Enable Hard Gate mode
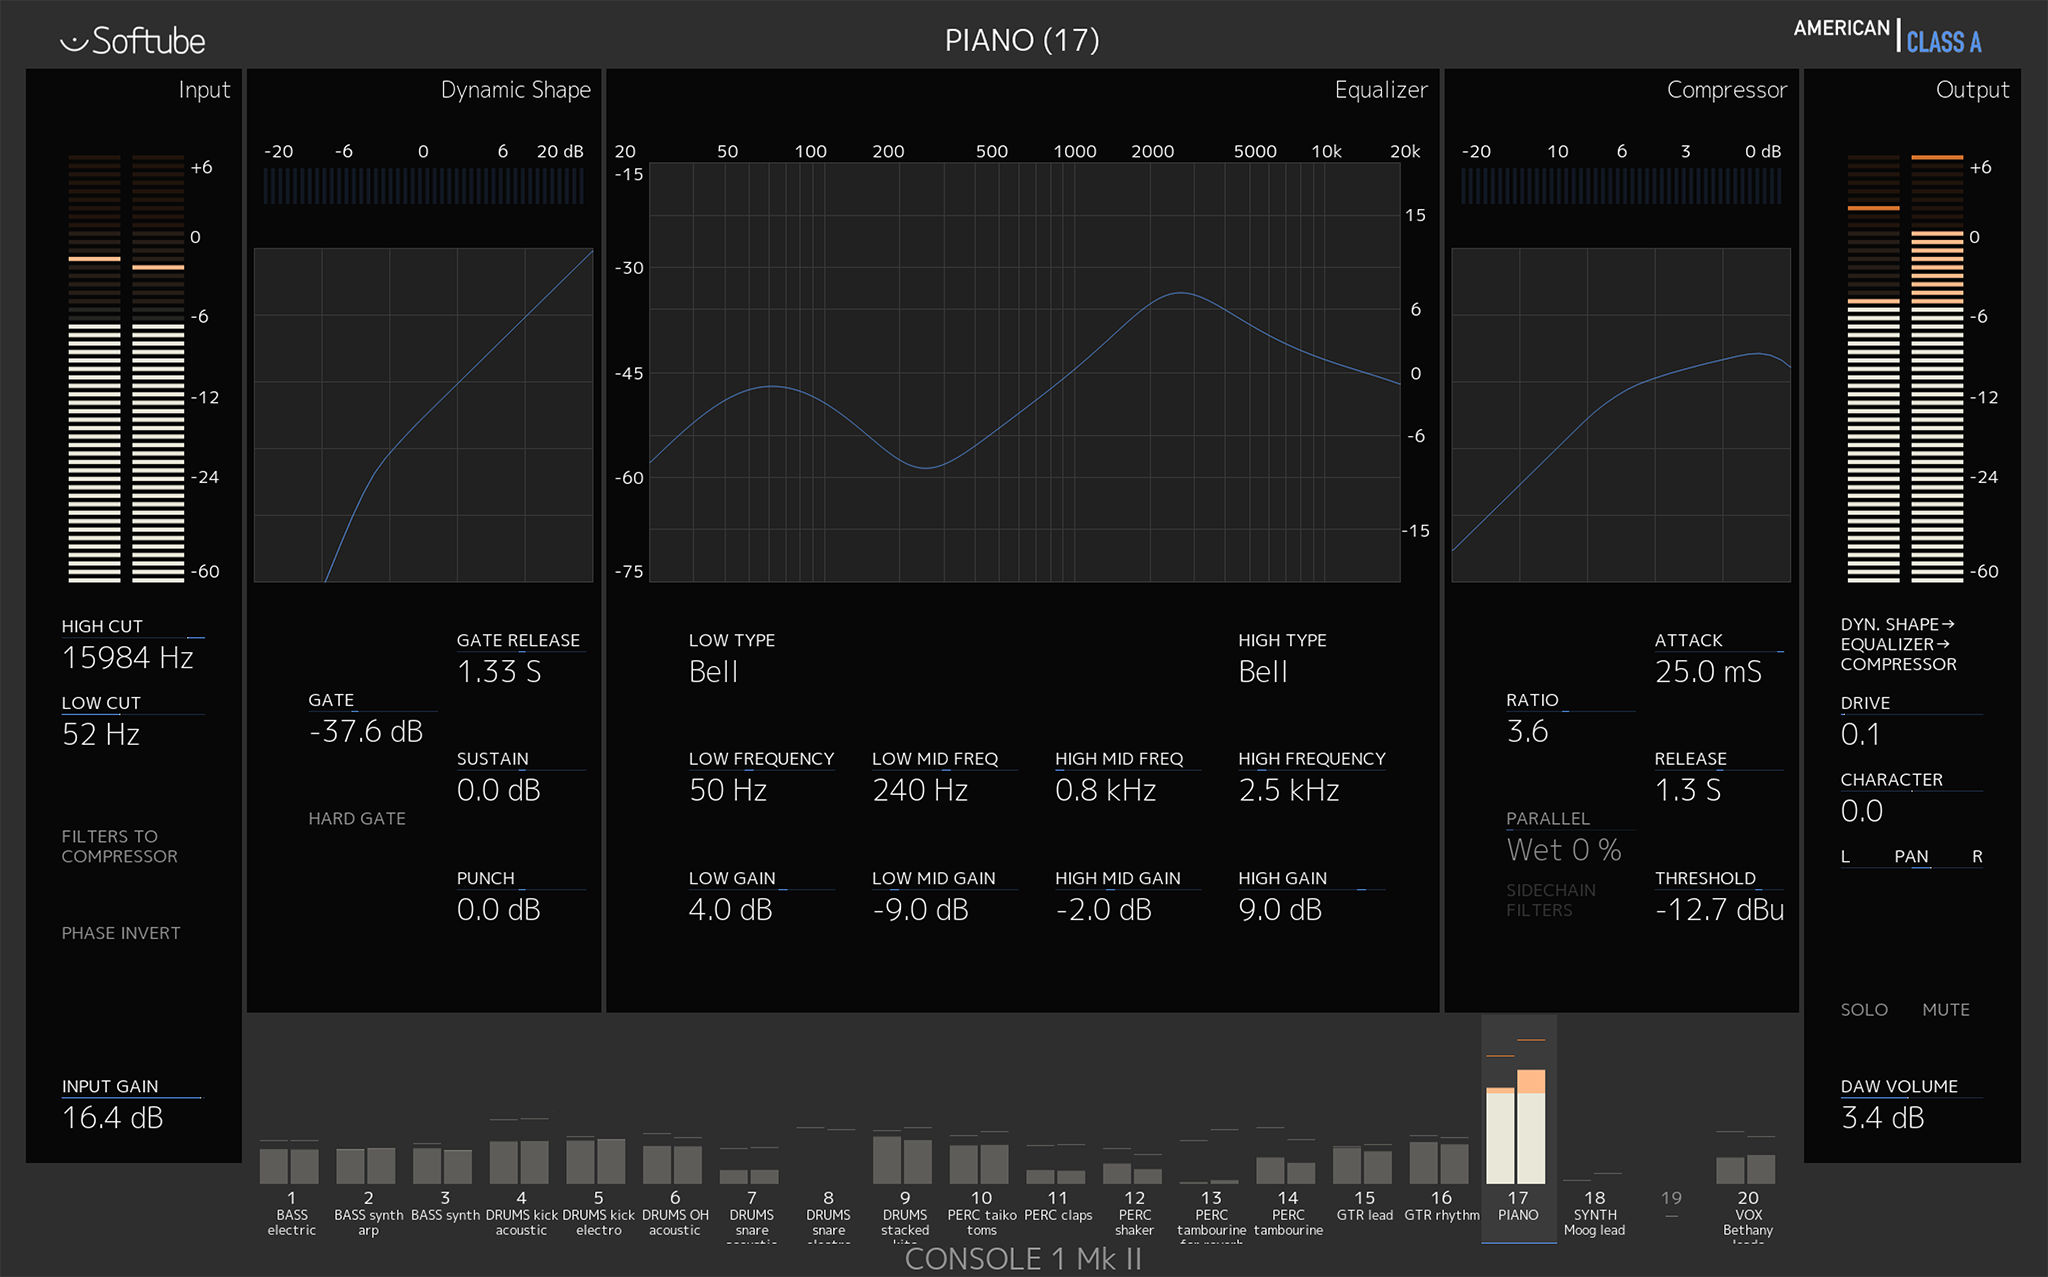Viewport: 2048px width, 1277px height. click(x=357, y=818)
